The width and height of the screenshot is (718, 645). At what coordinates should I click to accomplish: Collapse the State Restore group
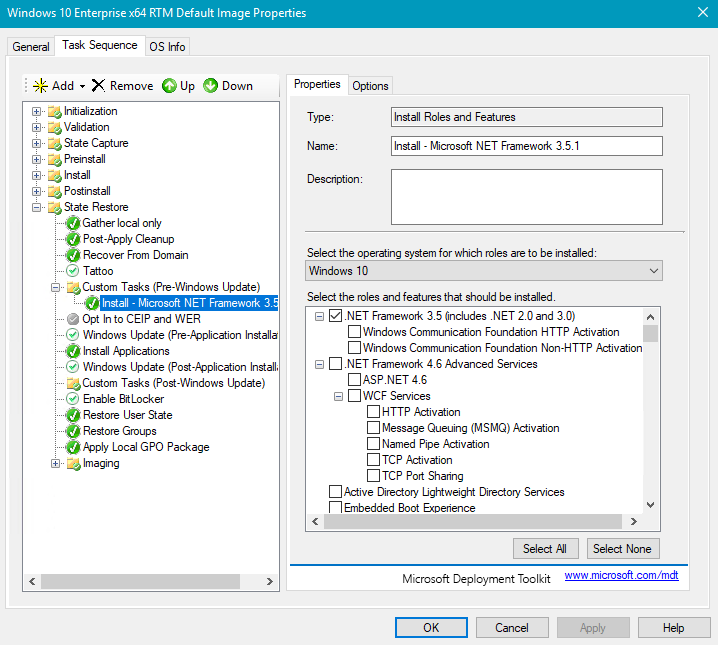[36, 207]
